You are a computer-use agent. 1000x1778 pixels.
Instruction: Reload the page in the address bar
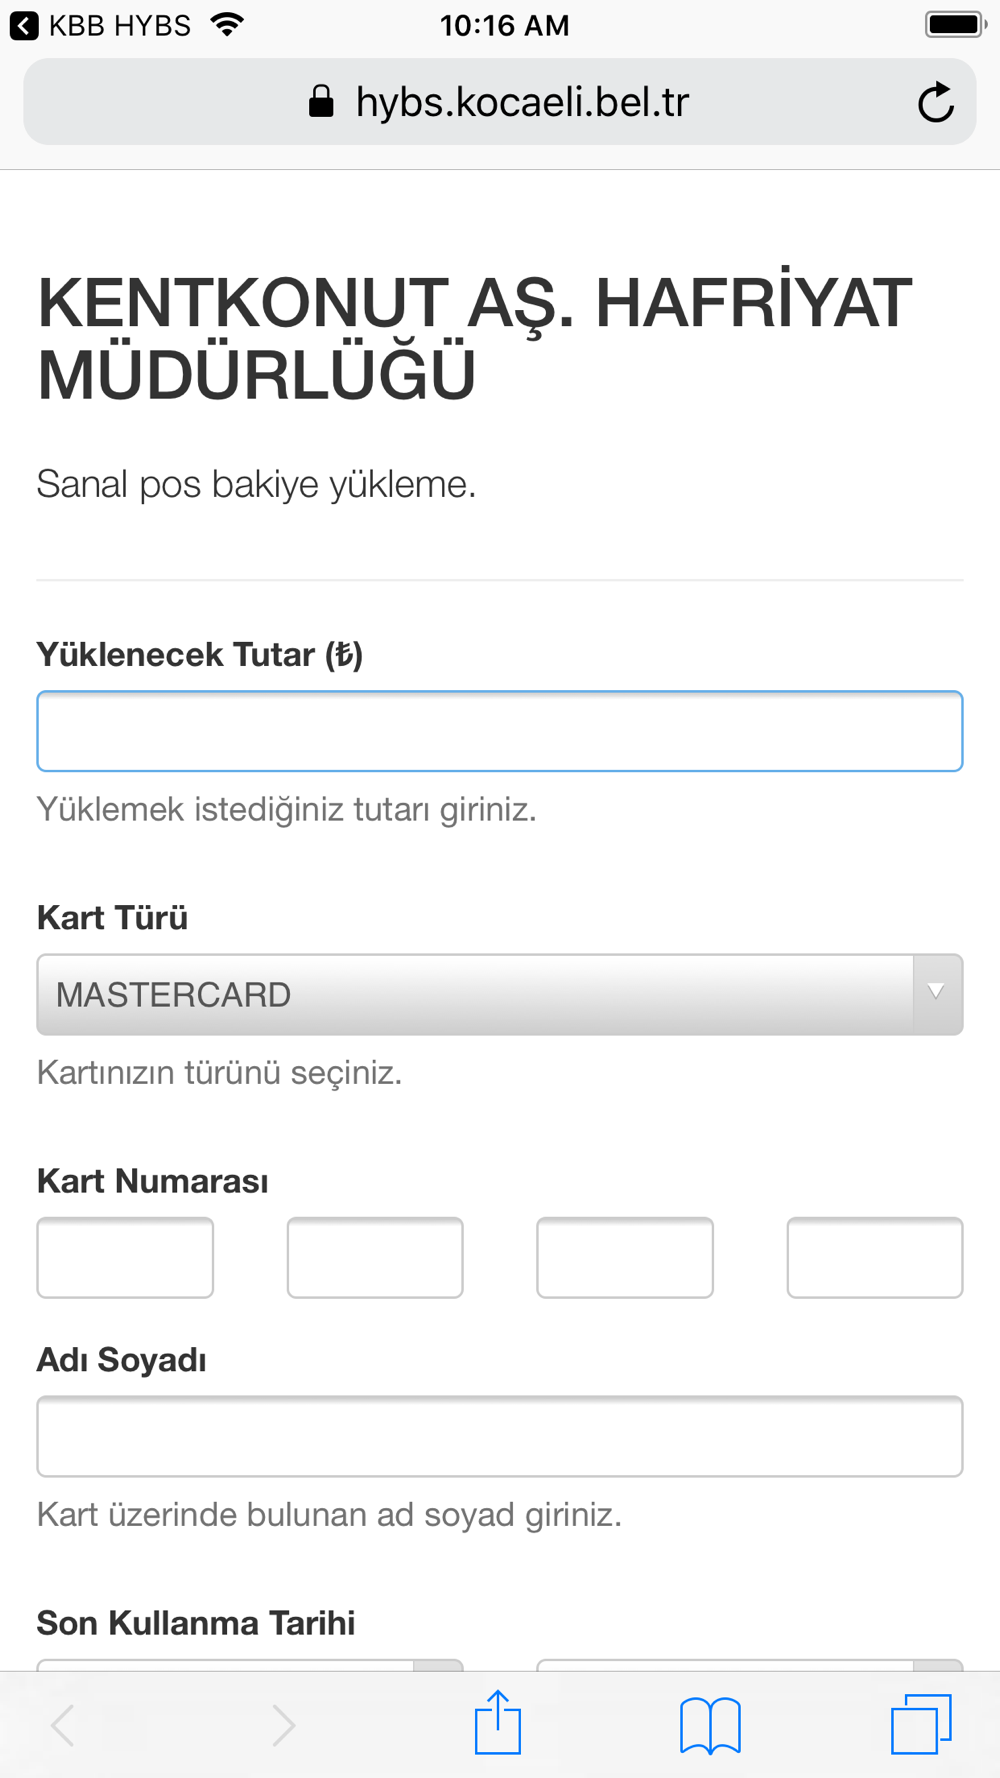936,102
